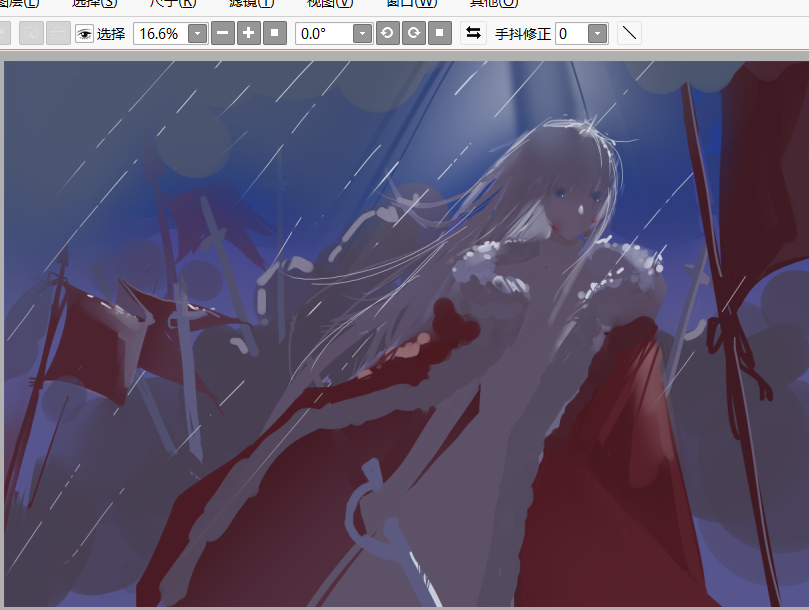
Task: Enable the straight line drawing mode
Action: 629,33
